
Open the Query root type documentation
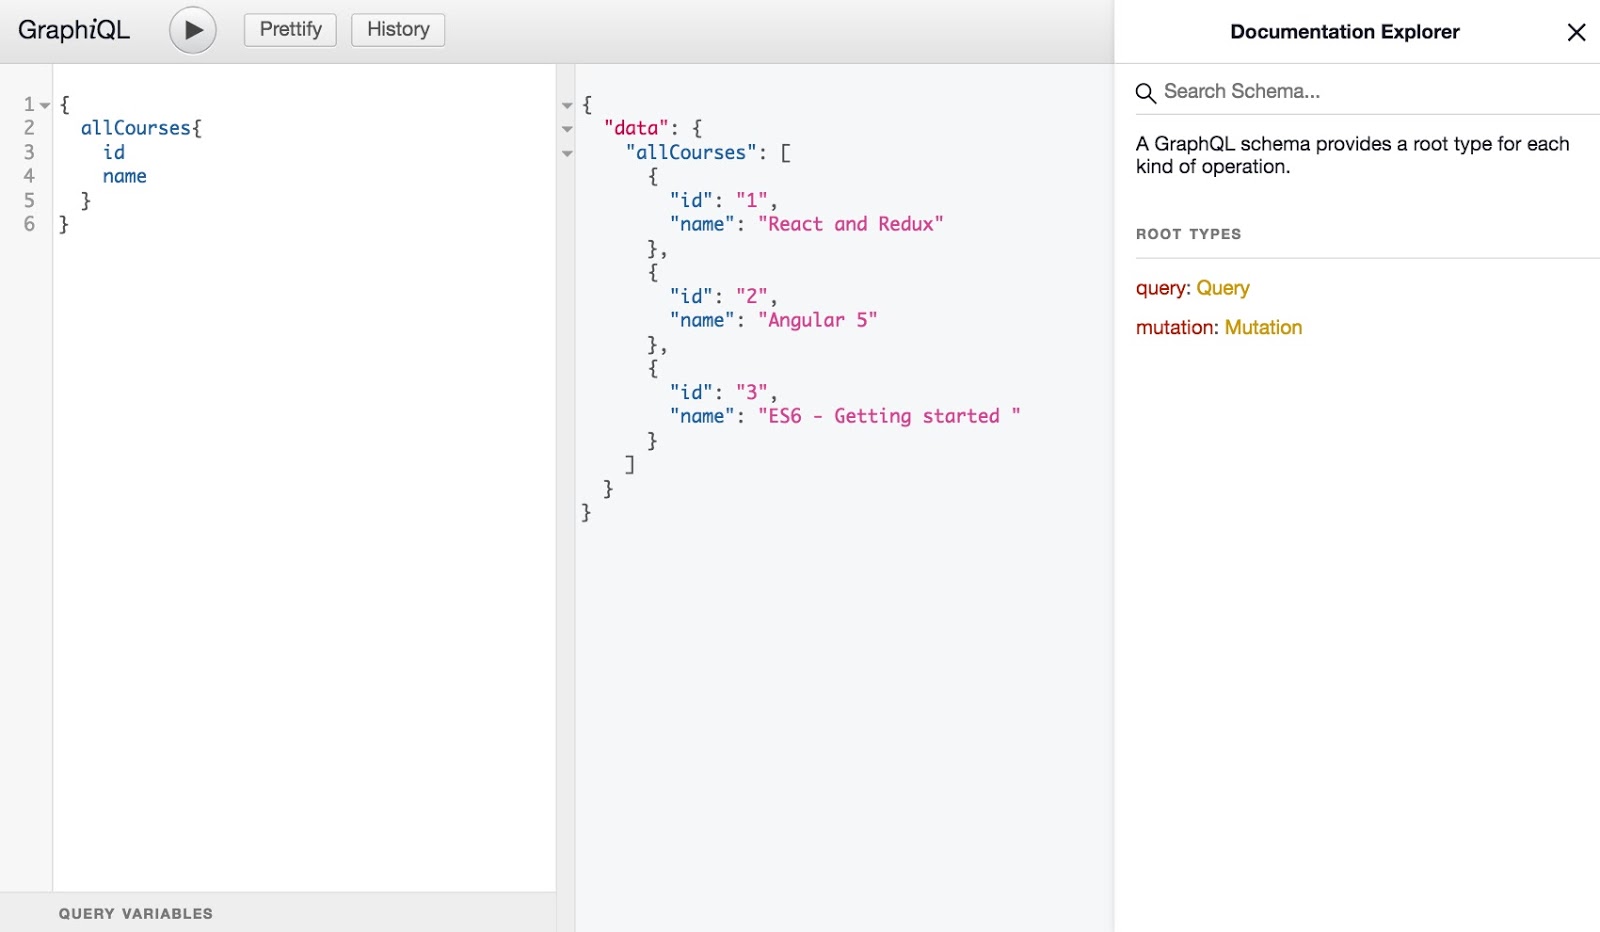[x=1222, y=287]
